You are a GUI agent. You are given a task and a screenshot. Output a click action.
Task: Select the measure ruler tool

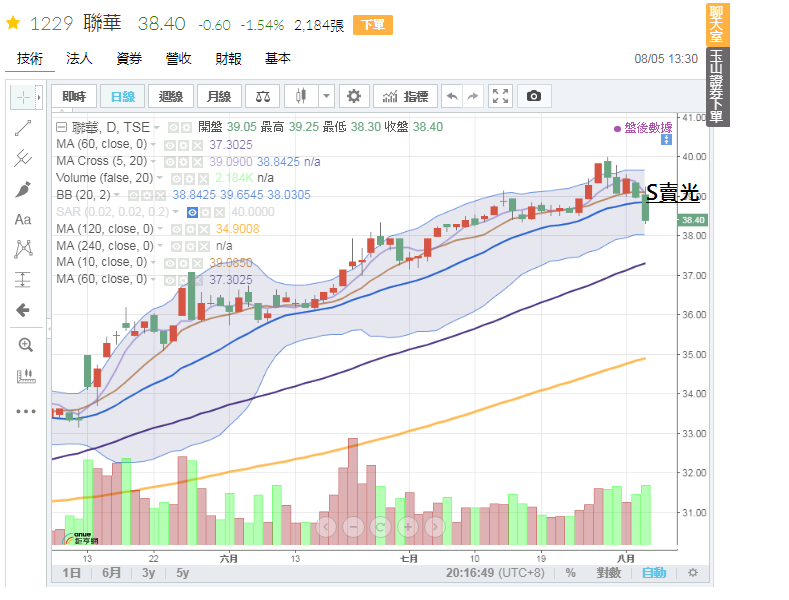click(25, 376)
